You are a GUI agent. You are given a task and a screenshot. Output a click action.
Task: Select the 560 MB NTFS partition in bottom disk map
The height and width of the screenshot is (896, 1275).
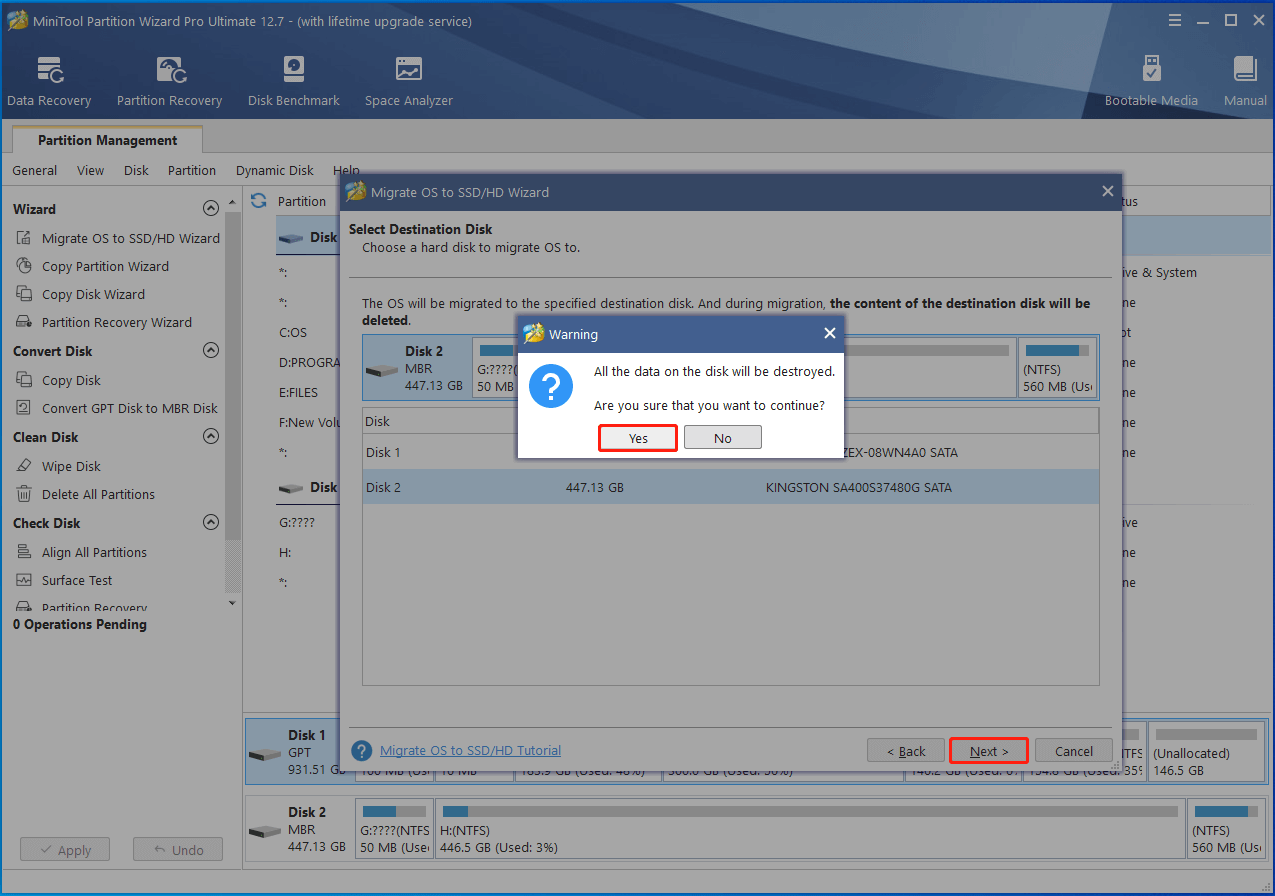tap(1225, 829)
